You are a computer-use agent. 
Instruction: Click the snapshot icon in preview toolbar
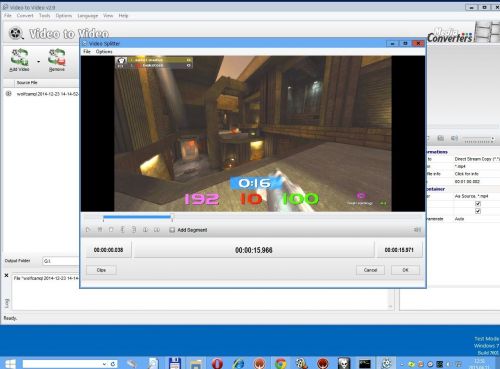pyautogui.click(x=441, y=138)
